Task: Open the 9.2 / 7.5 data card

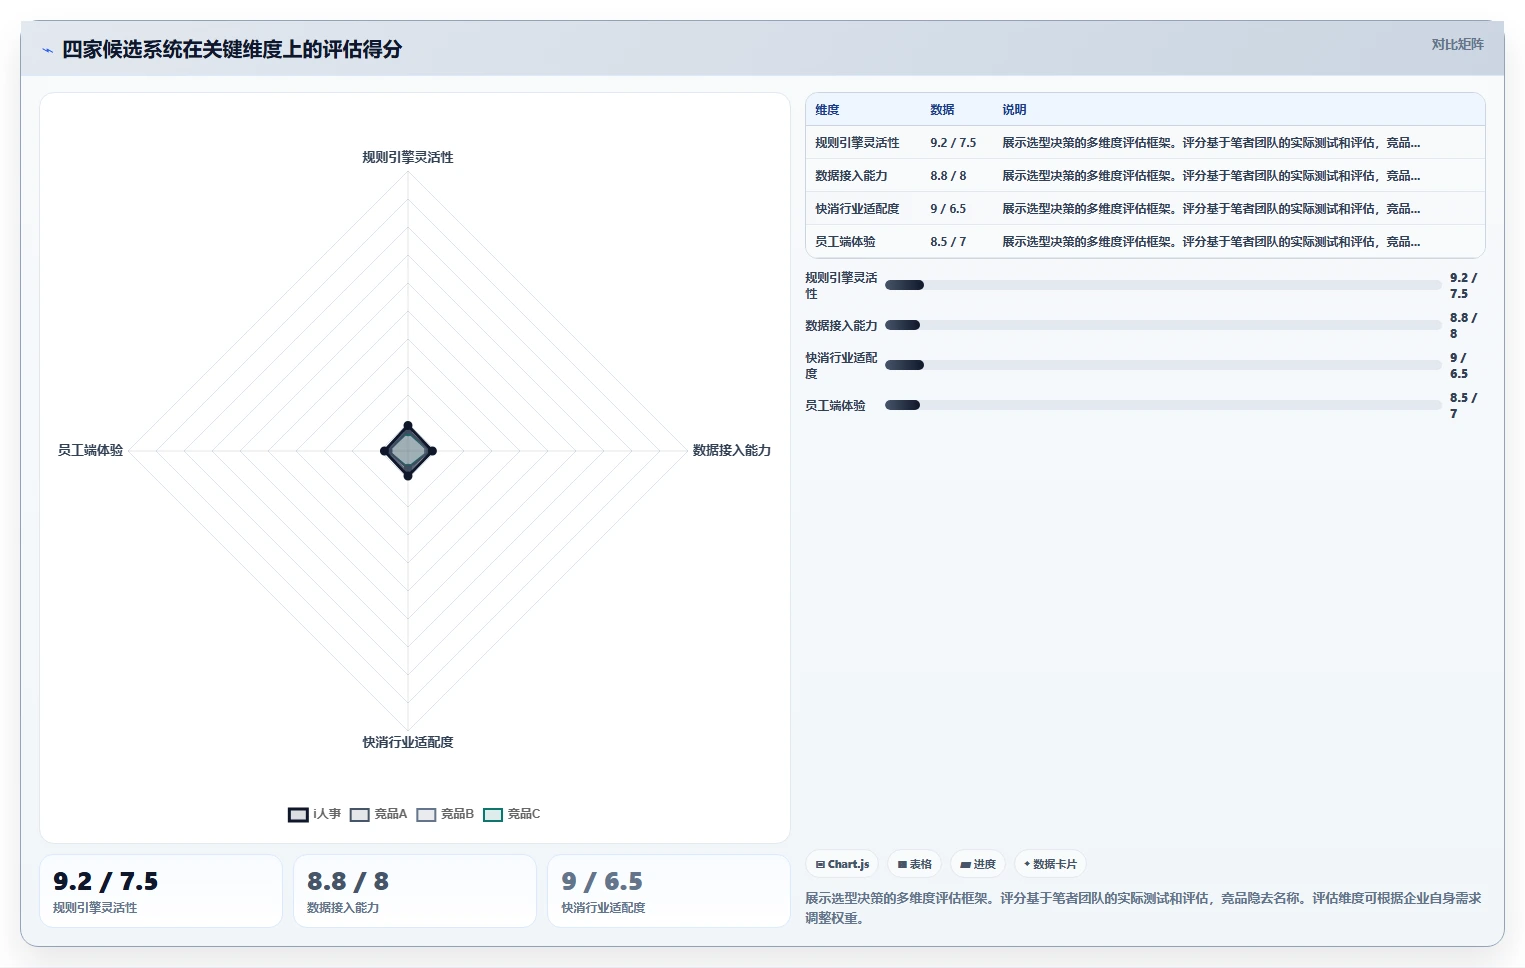Action: tap(161, 891)
